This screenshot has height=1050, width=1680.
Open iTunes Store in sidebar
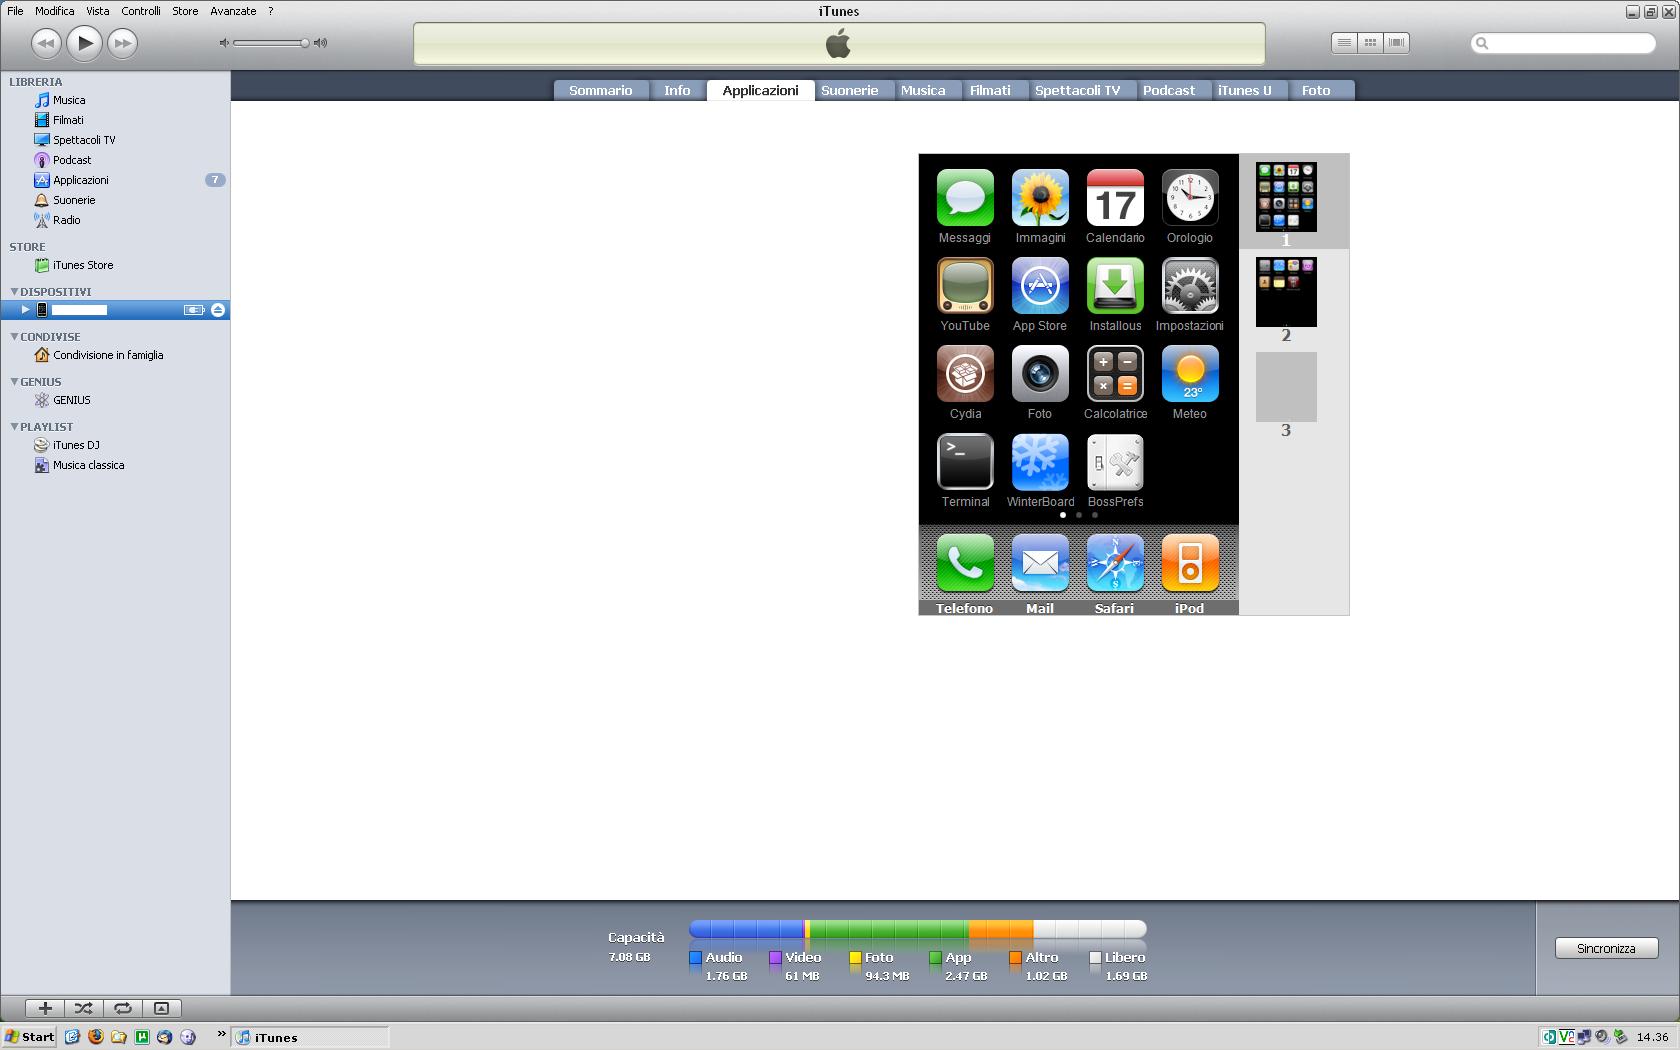pyautogui.click(x=83, y=265)
